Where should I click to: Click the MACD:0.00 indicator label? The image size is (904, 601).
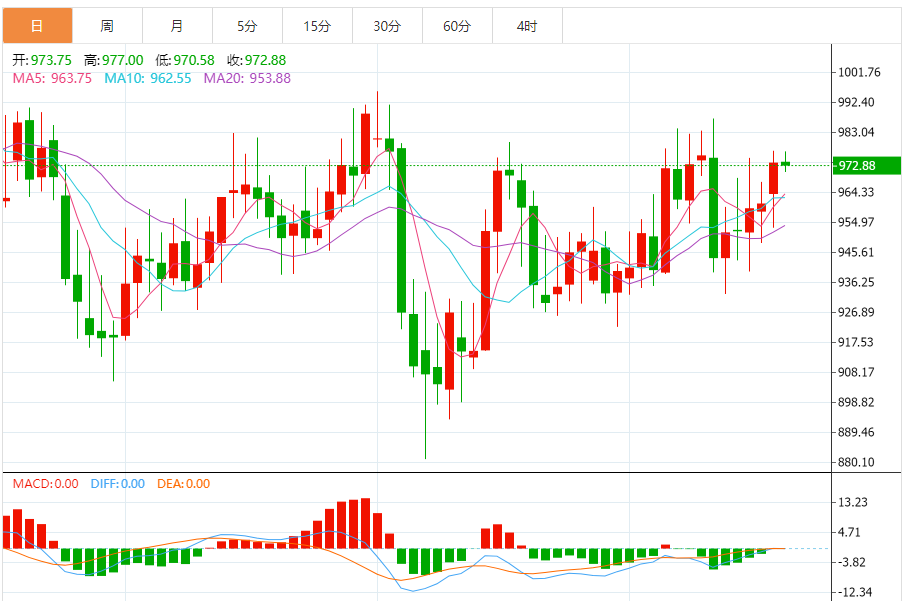point(46,484)
